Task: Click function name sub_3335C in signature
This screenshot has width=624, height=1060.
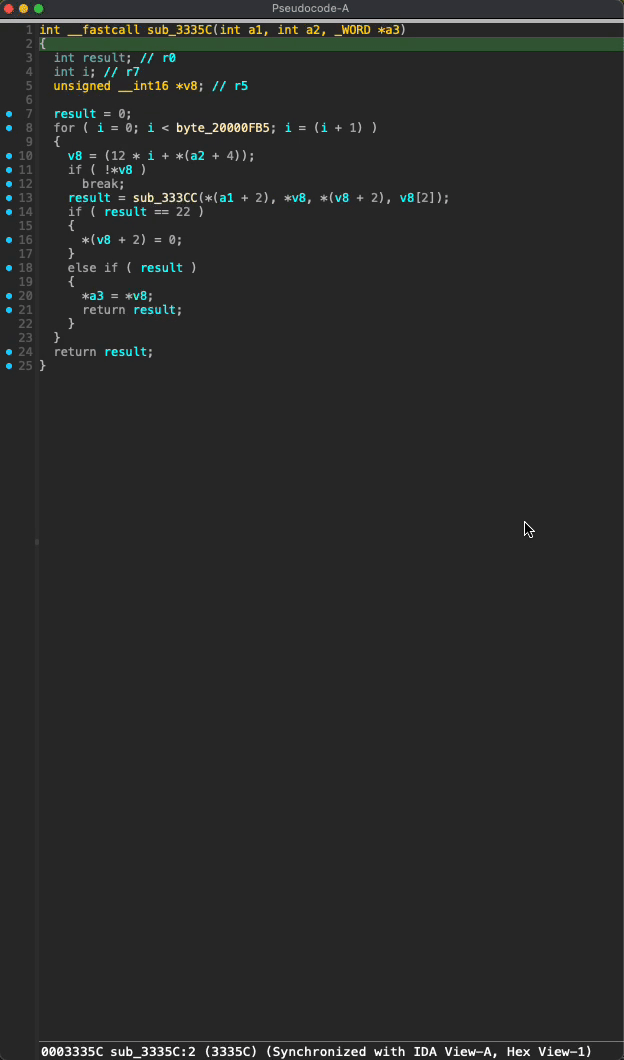Action: click(x=179, y=30)
